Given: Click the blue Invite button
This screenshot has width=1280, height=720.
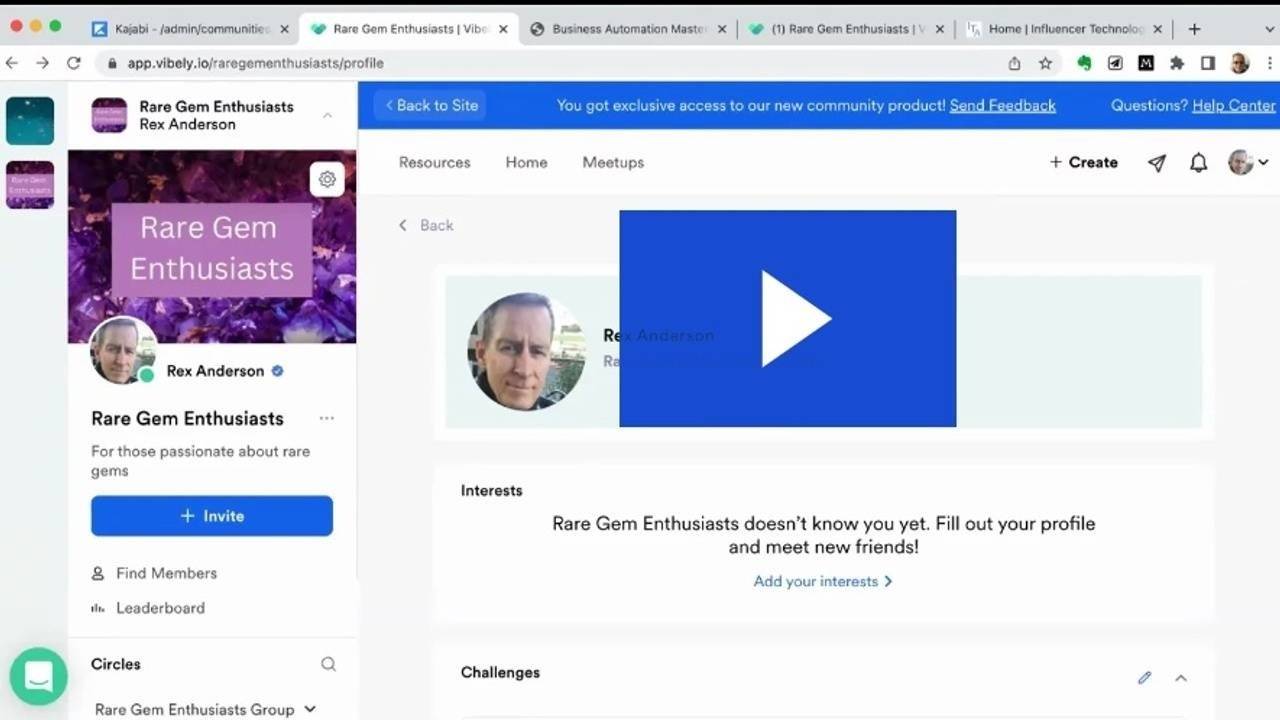Looking at the screenshot, I should click(212, 516).
